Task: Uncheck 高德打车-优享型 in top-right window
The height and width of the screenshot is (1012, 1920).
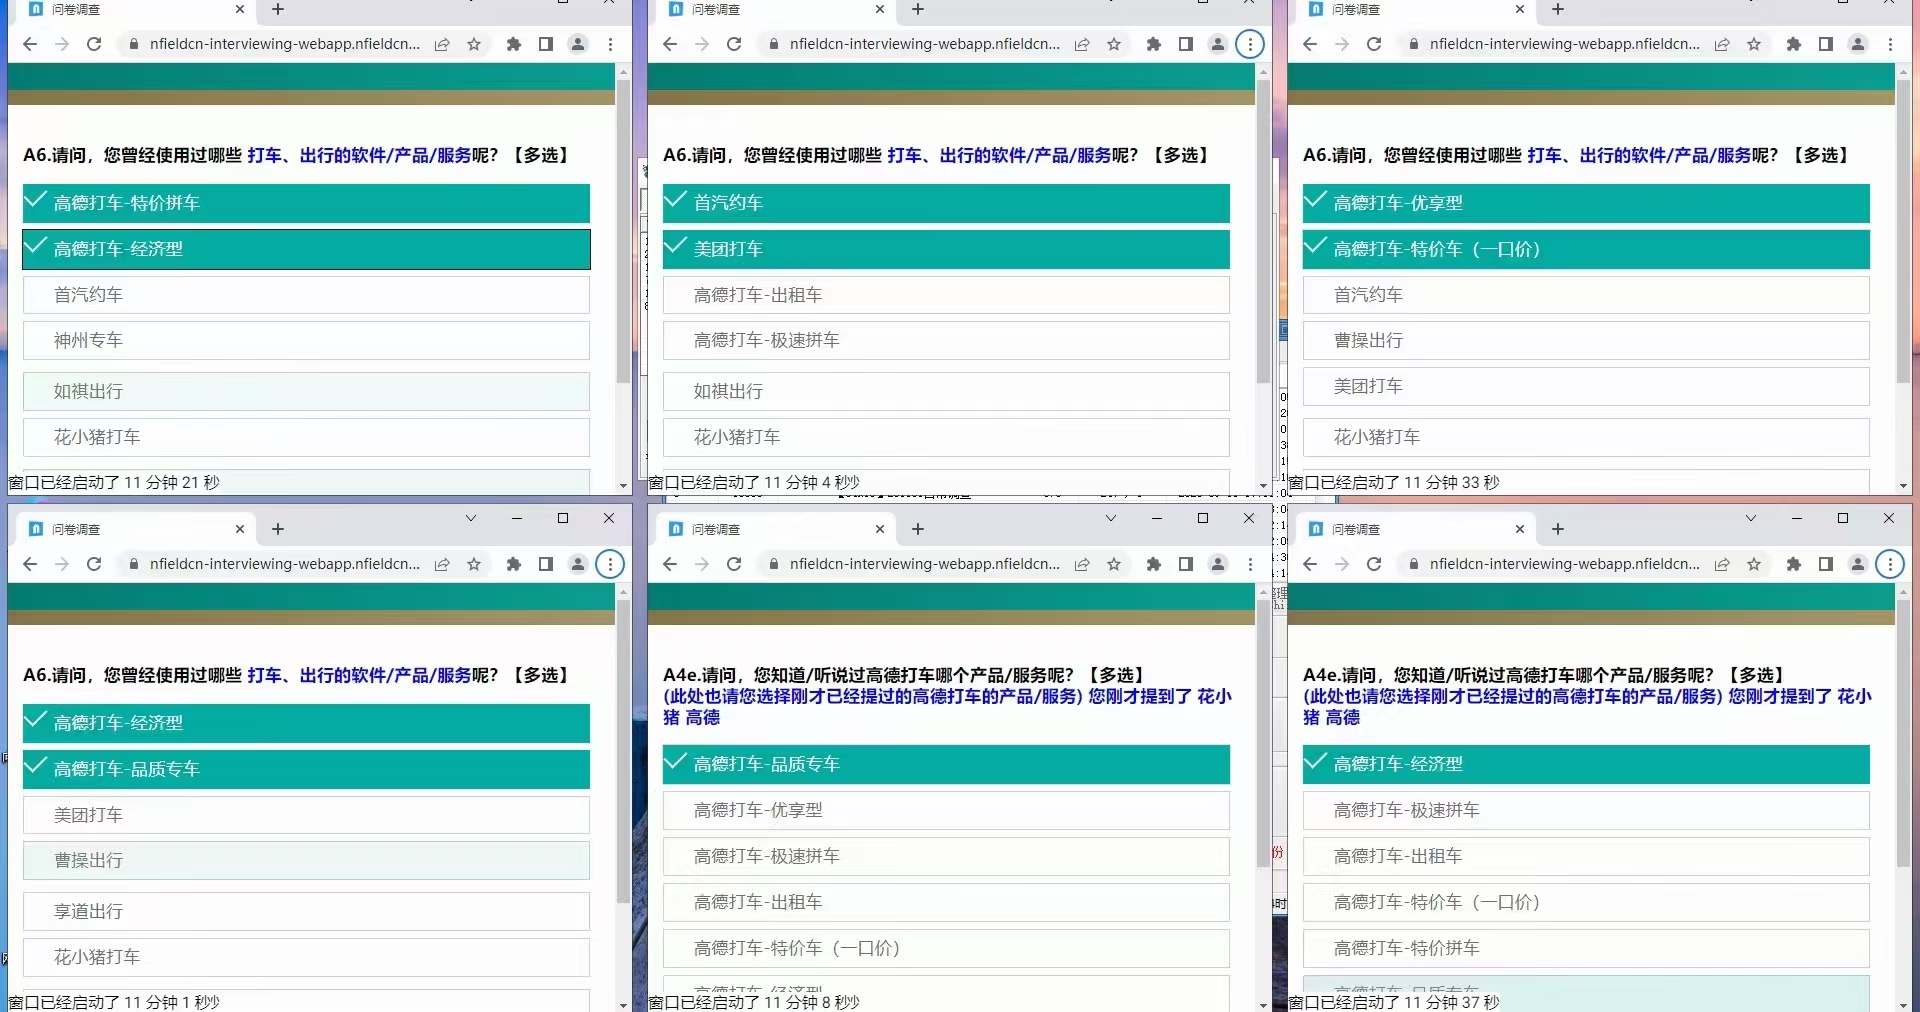Action: (x=1586, y=203)
